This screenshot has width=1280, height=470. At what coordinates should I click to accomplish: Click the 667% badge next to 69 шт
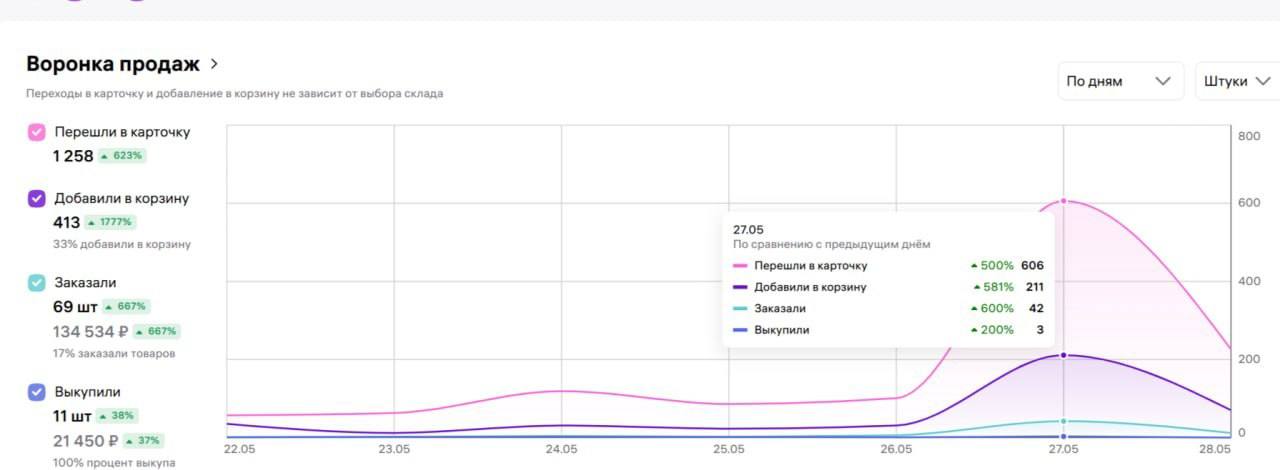[x=126, y=306]
